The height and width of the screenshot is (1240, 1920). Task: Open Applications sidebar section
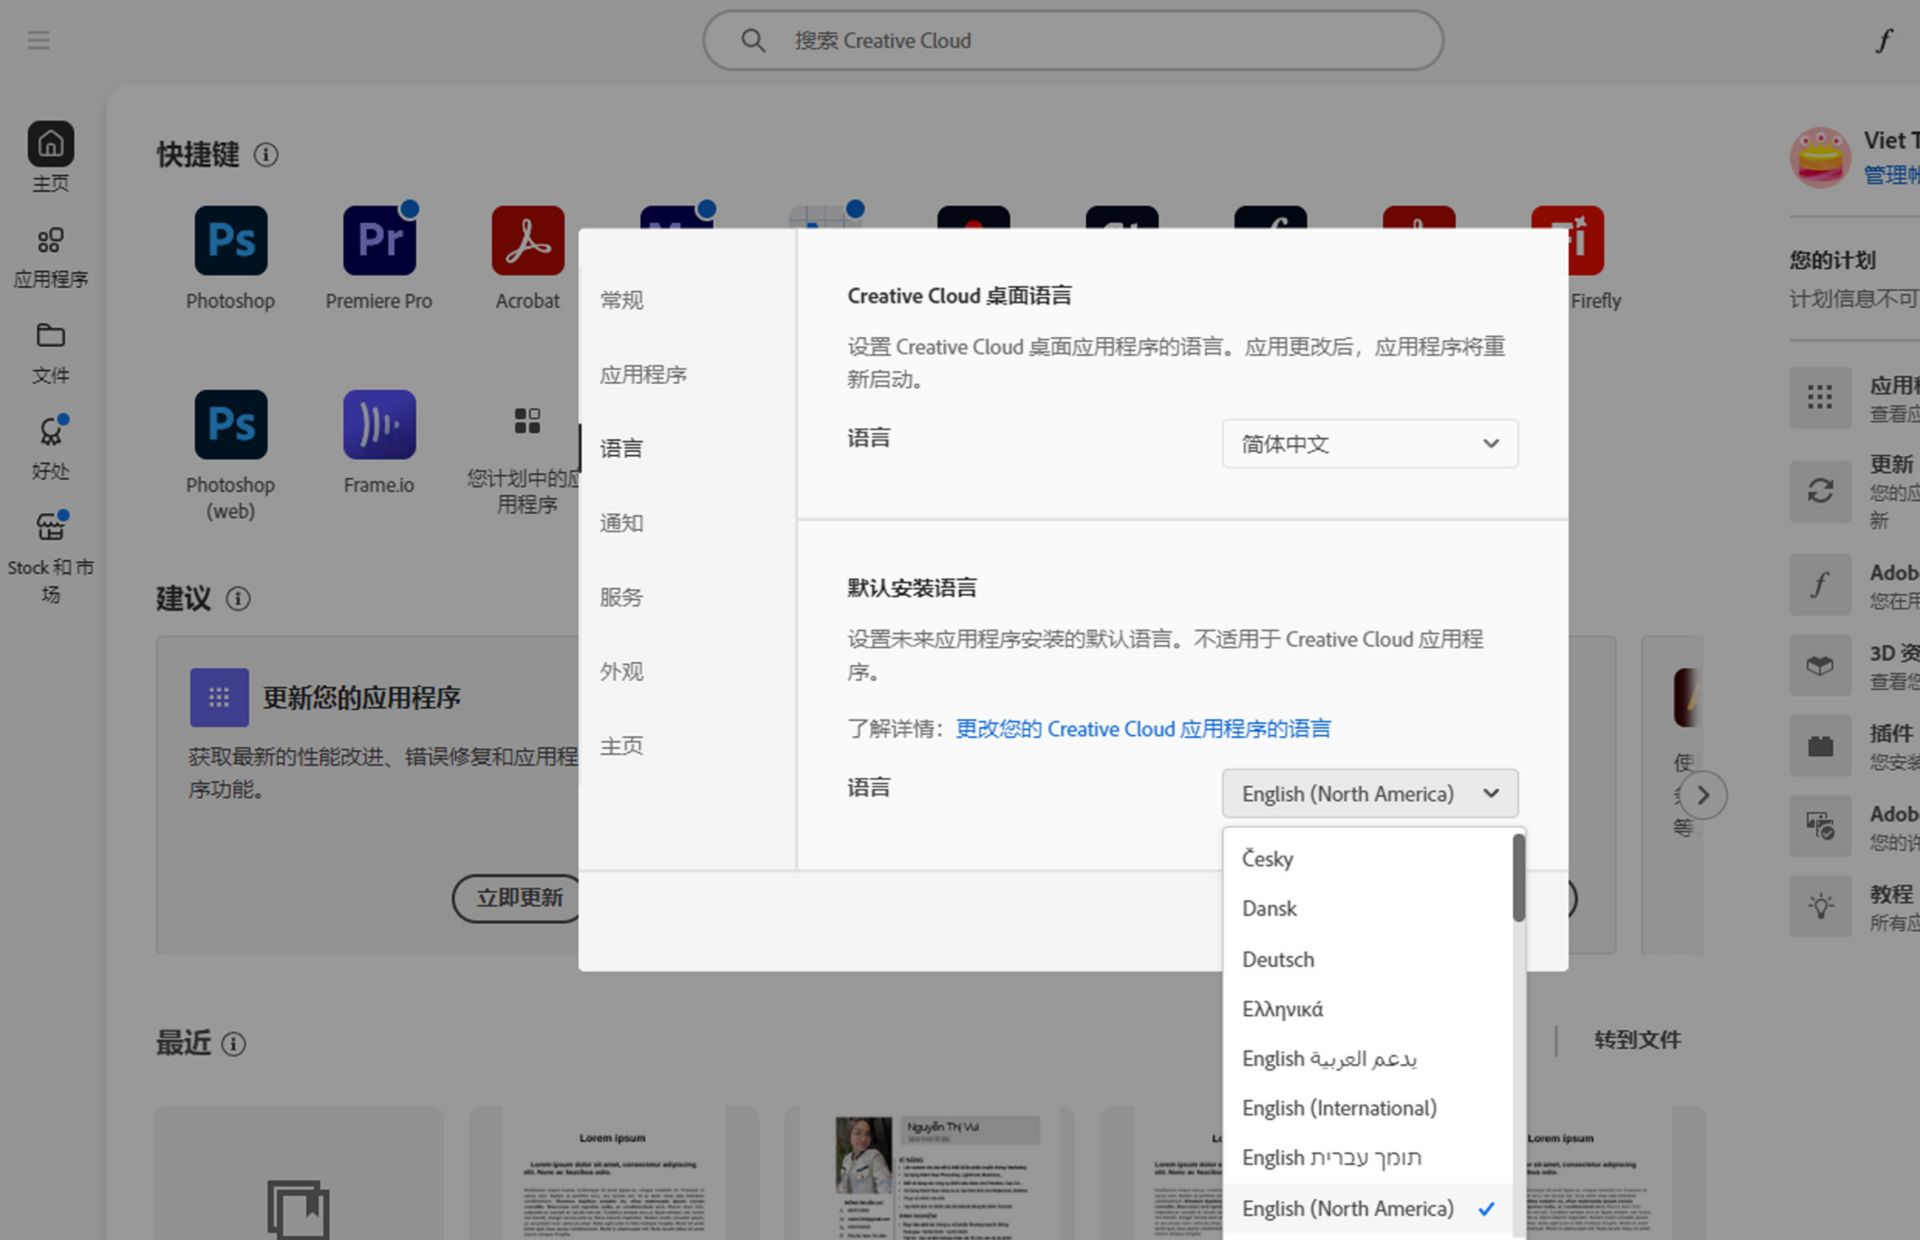point(51,241)
